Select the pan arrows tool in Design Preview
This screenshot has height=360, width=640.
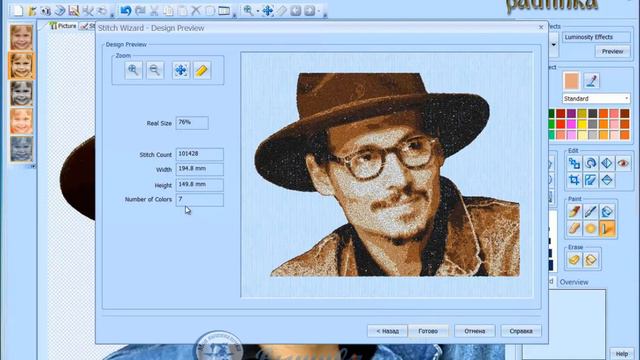tap(181, 70)
